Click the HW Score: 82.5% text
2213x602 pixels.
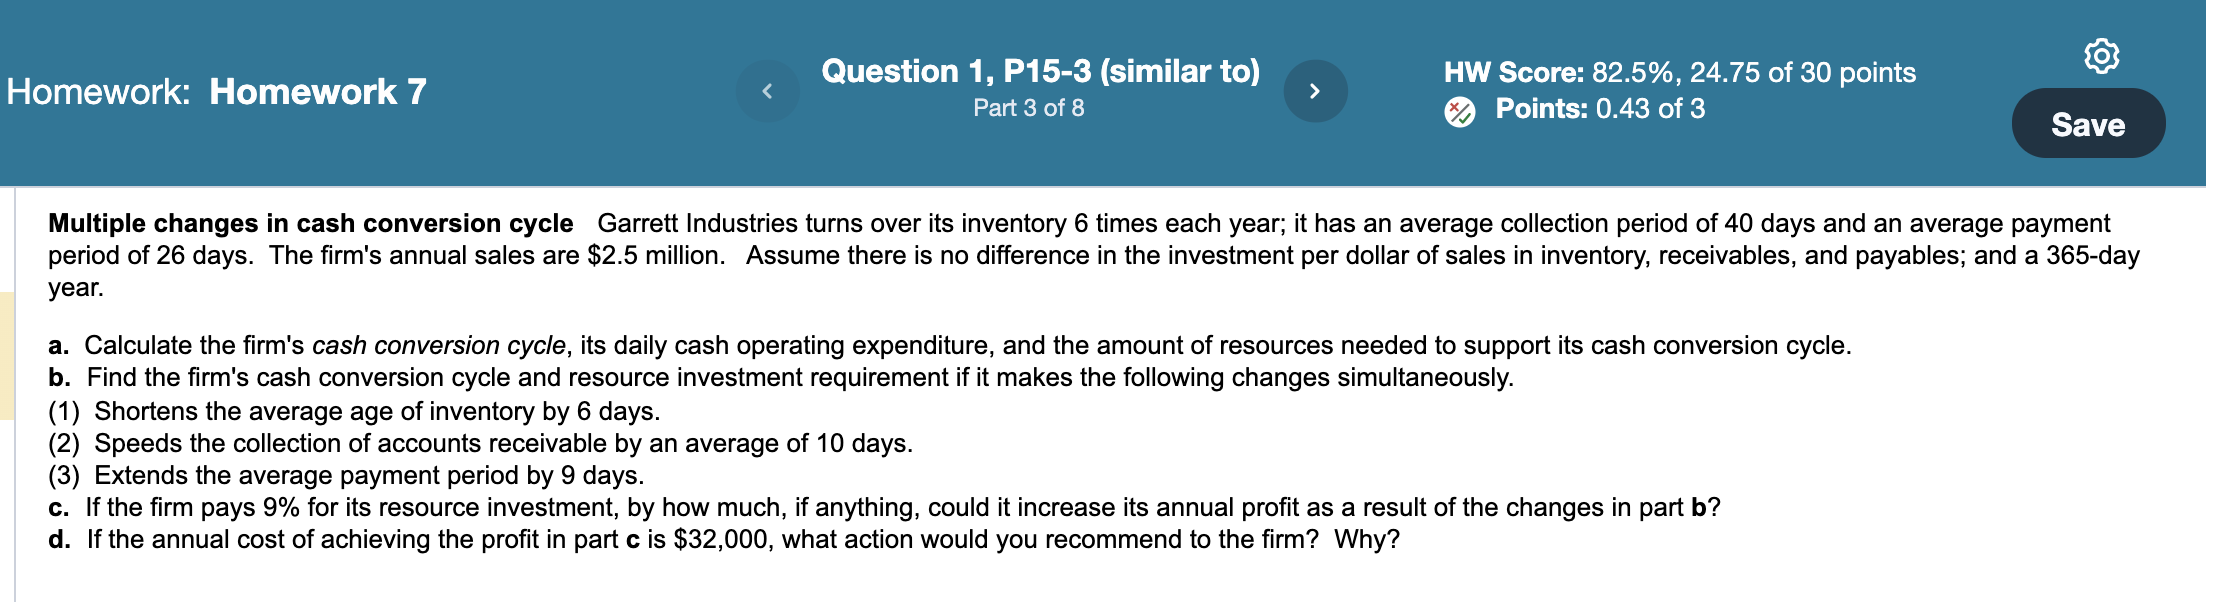[x=1680, y=72]
